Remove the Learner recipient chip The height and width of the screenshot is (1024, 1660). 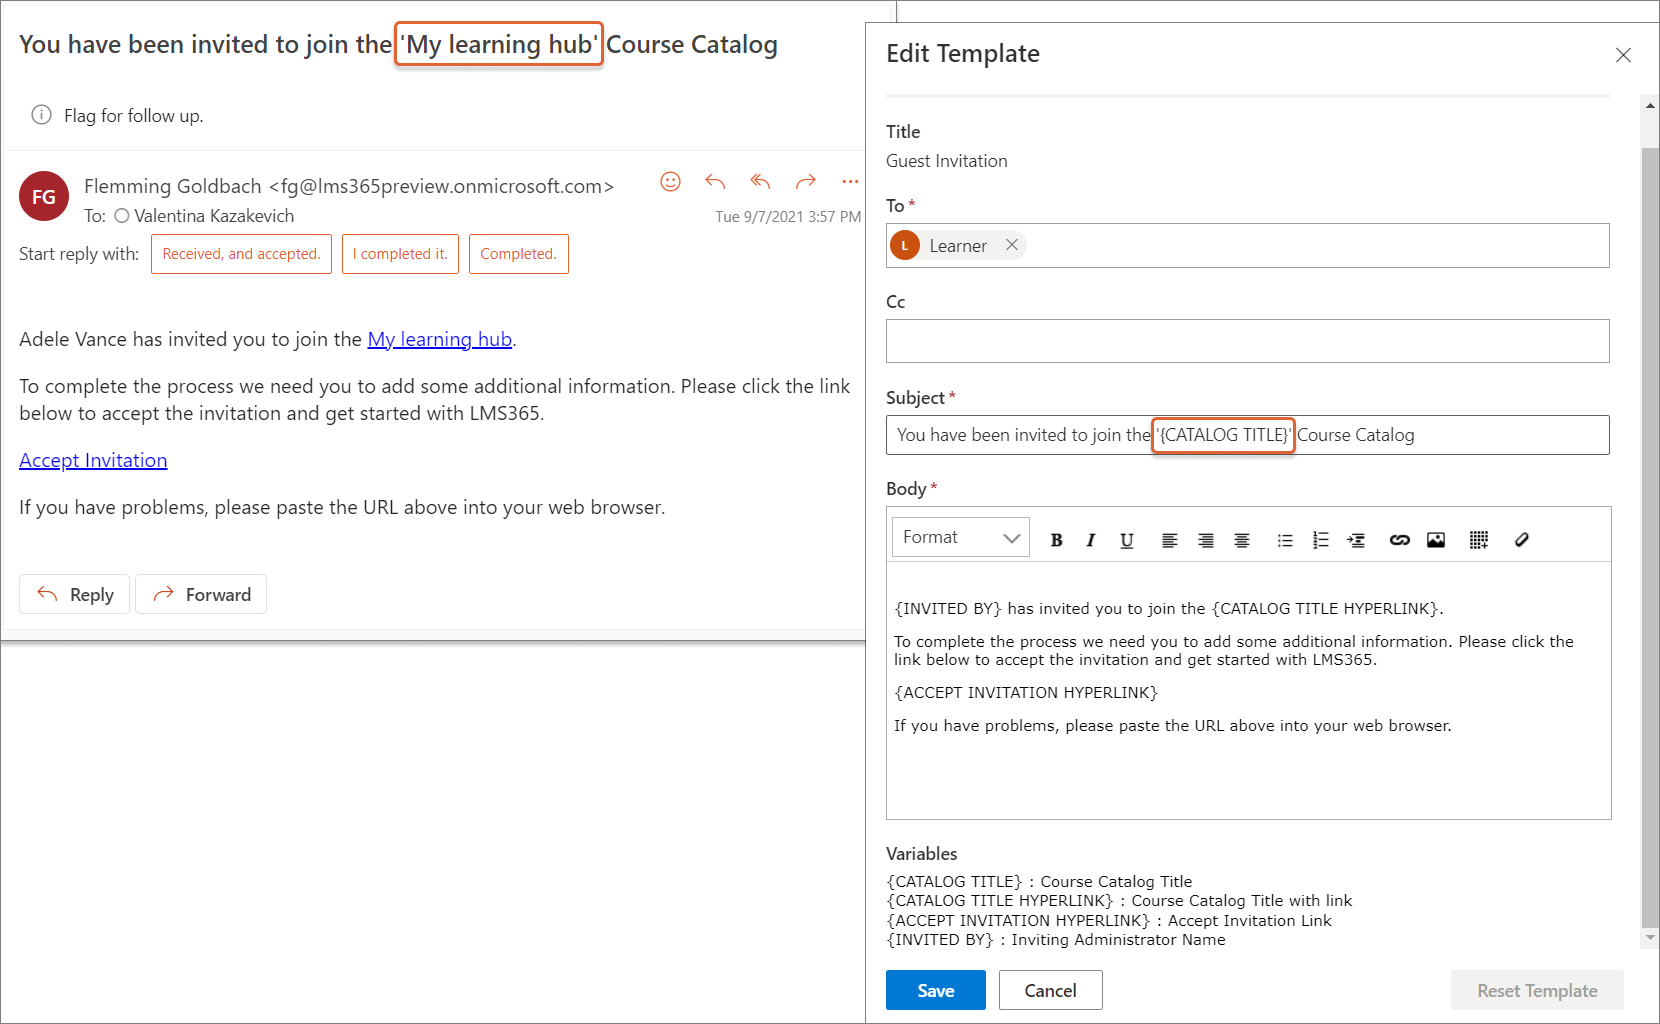[1012, 245]
